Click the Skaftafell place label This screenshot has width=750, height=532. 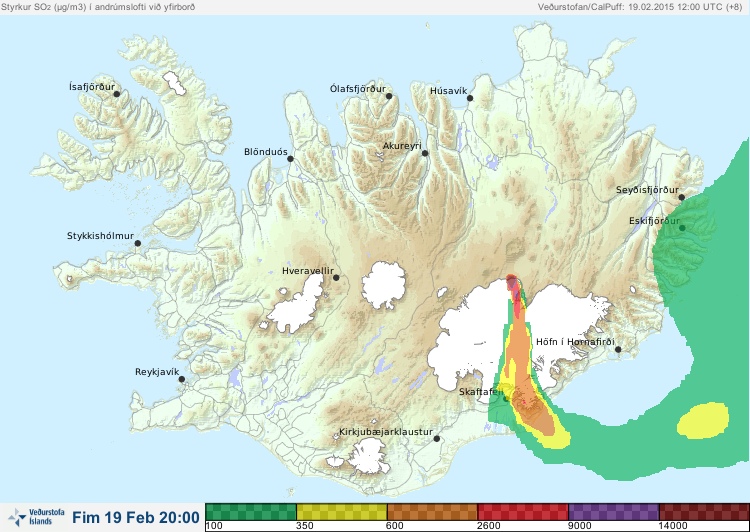coord(481,392)
